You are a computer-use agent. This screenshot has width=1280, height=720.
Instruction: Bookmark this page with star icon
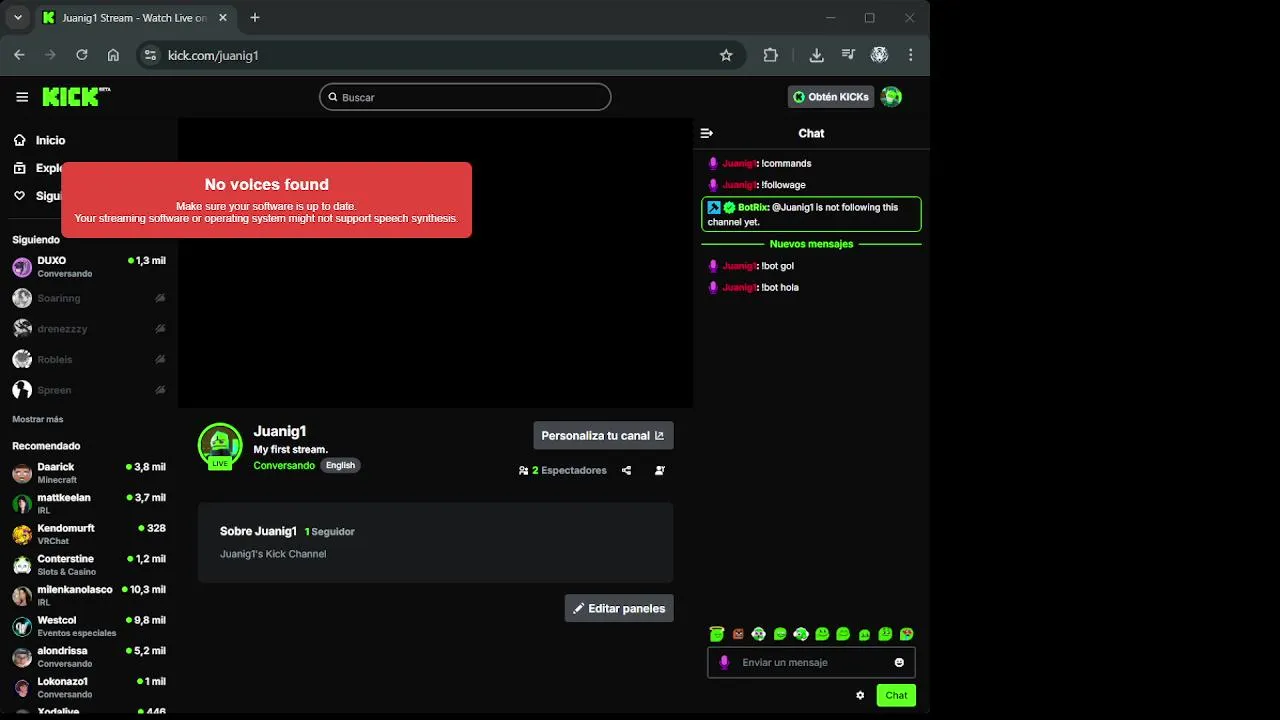point(726,55)
